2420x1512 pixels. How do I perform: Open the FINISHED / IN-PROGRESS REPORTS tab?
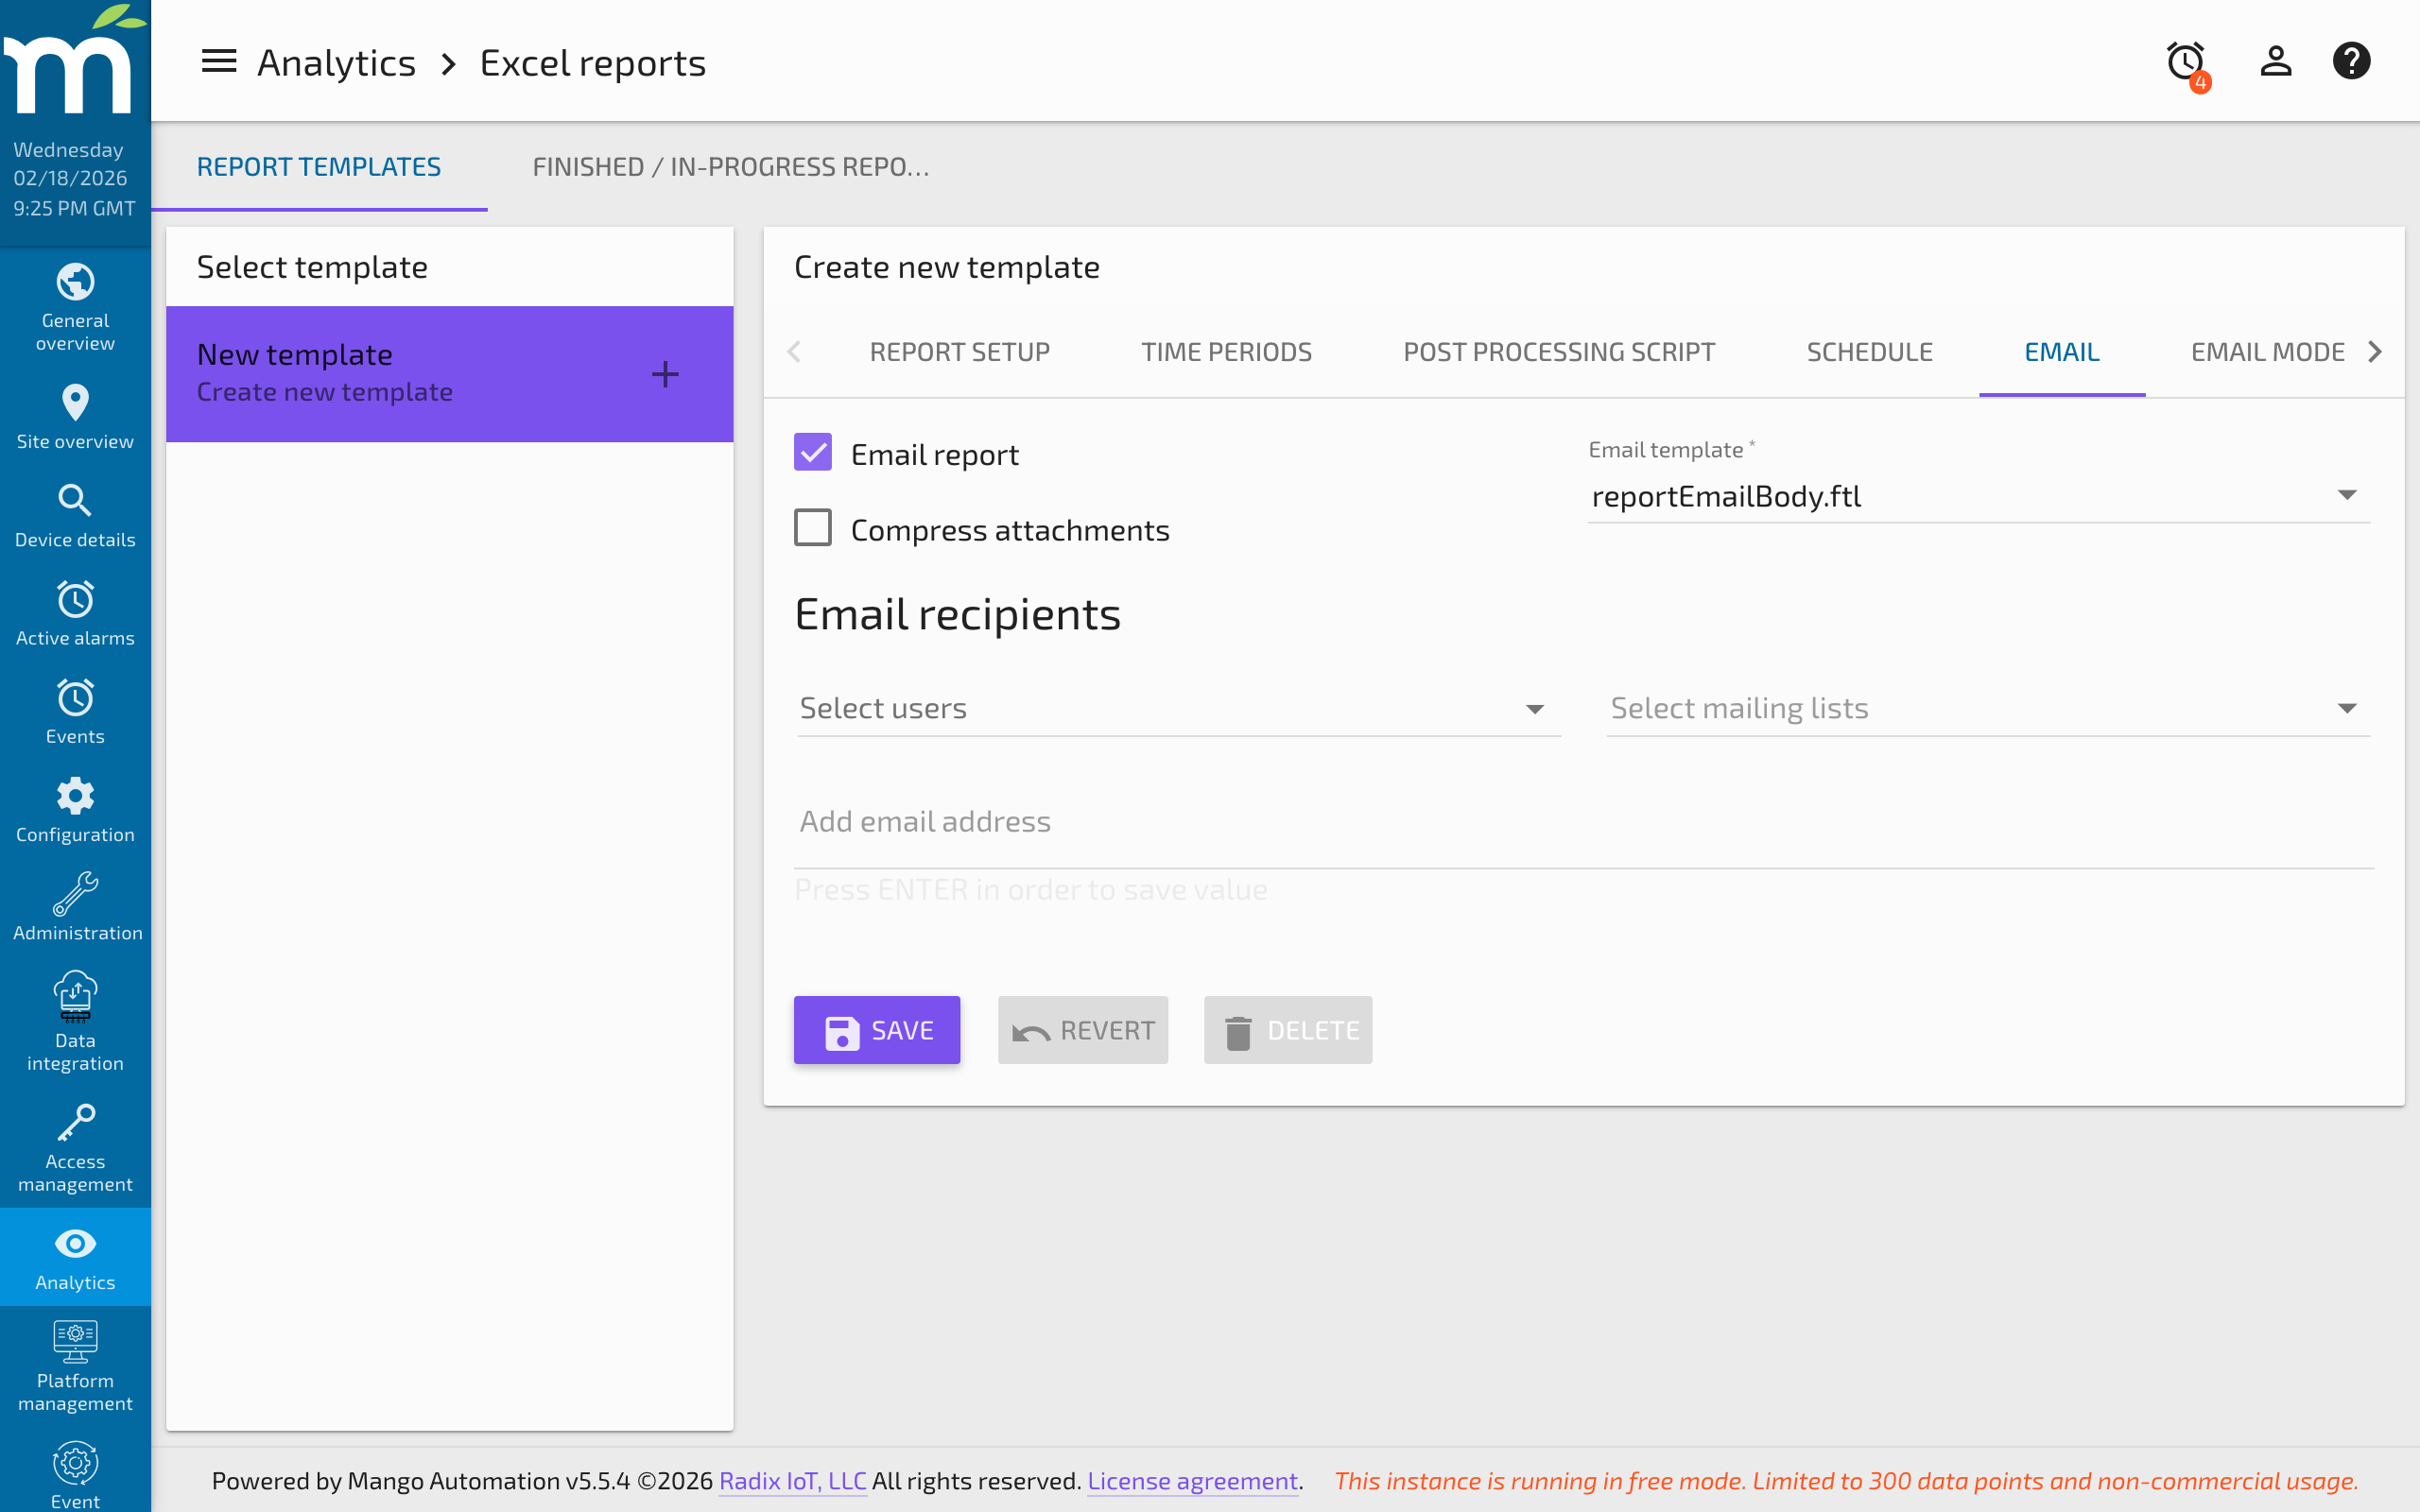point(730,166)
